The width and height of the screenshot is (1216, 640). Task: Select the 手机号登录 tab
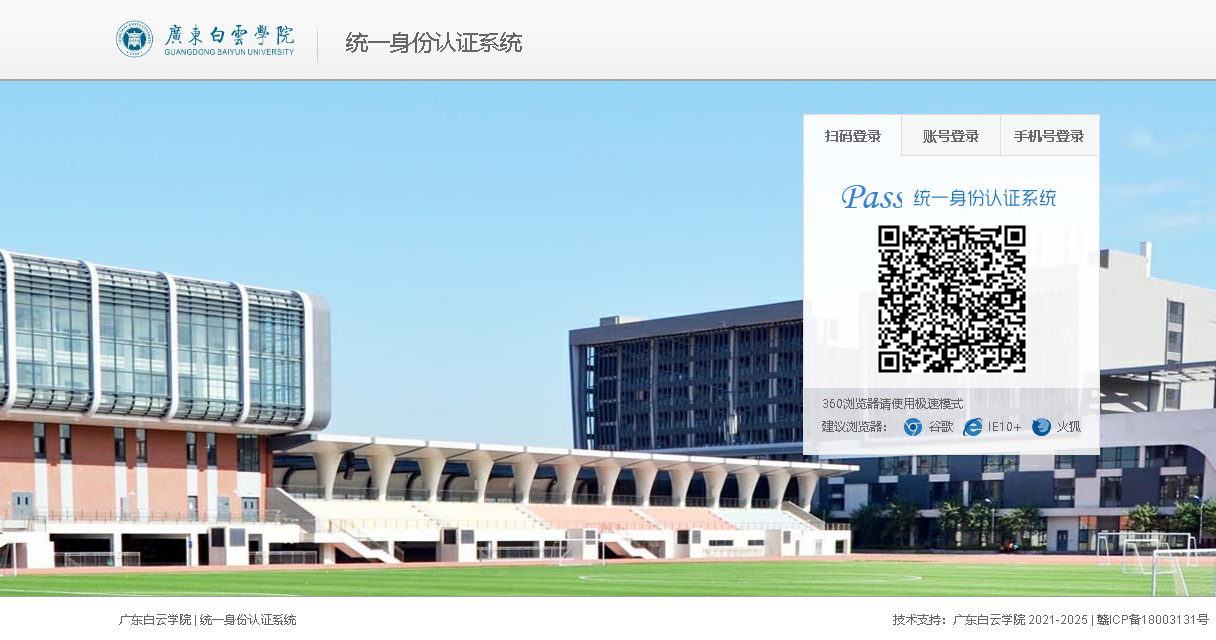[1049, 136]
